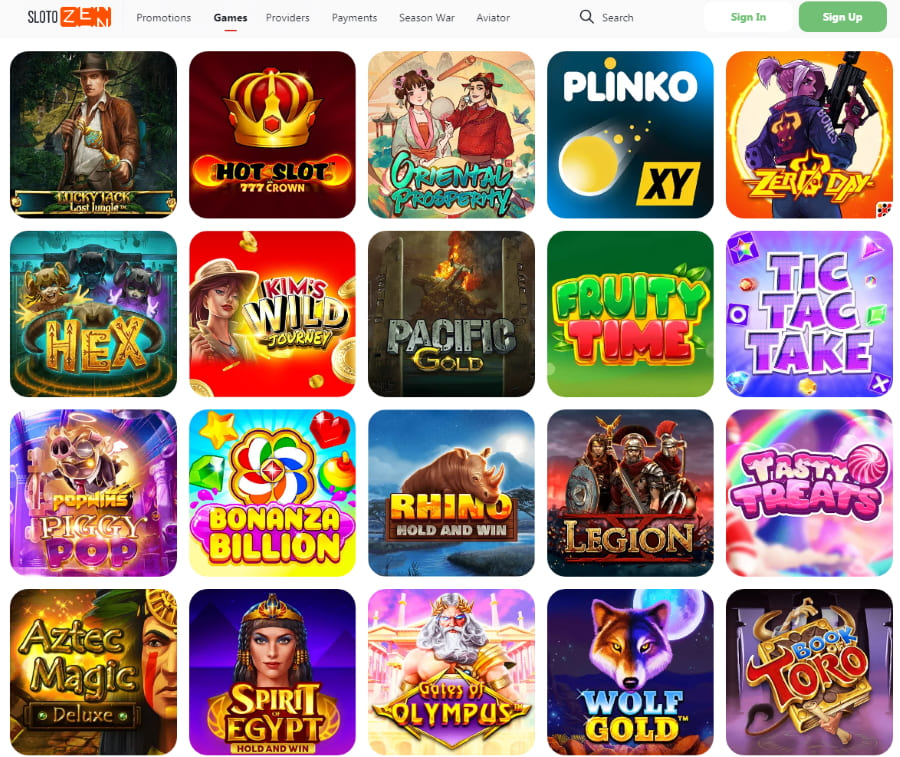This screenshot has height=757, width=900.
Task: Open Kim's Wild Journey game
Action: [x=272, y=314]
